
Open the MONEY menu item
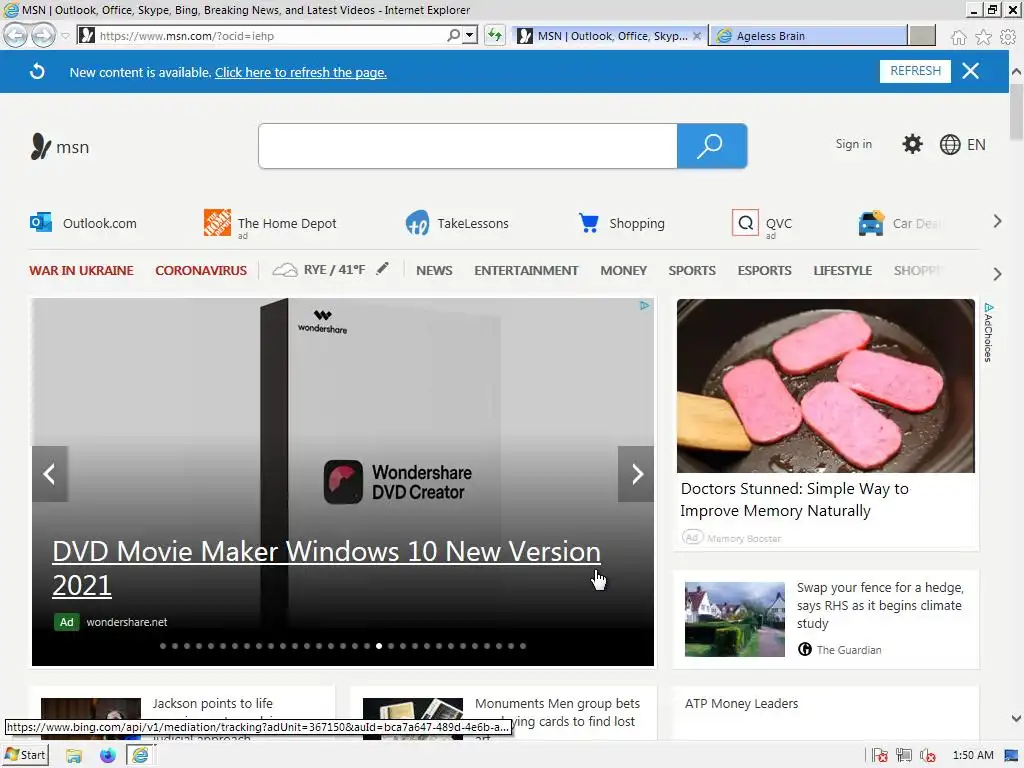click(624, 270)
